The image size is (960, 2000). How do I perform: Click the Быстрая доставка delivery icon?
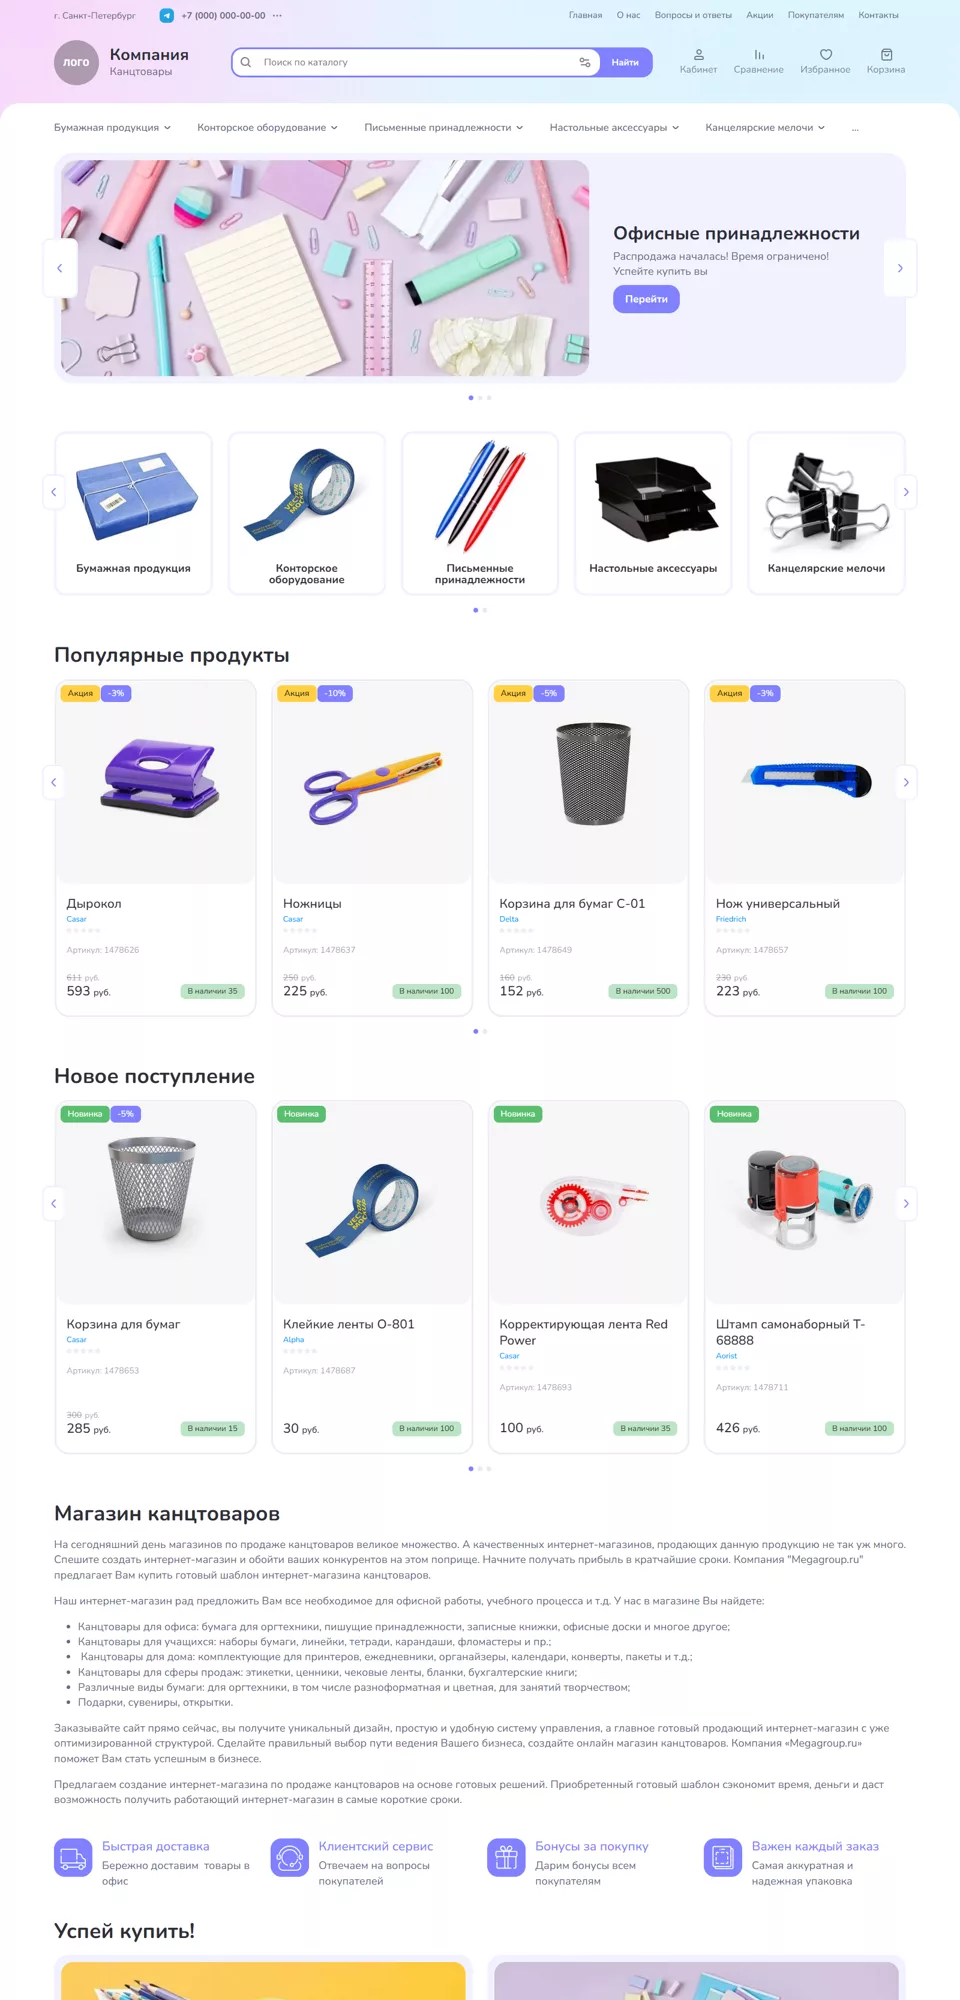click(x=73, y=1858)
